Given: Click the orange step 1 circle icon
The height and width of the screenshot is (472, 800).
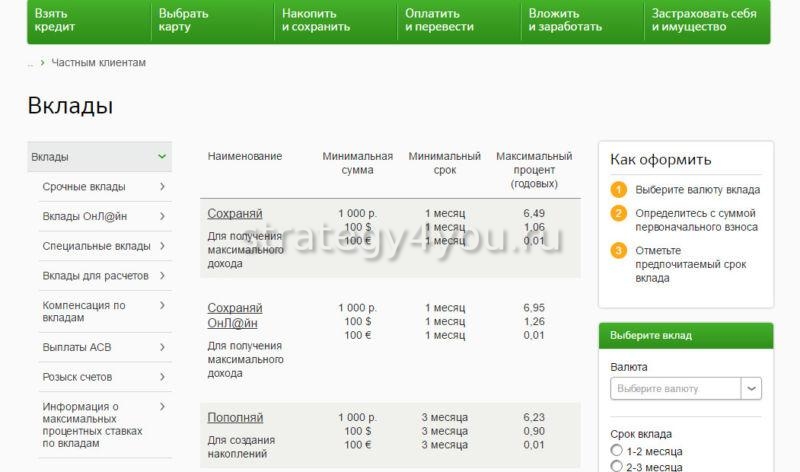Looking at the screenshot, I should click(x=619, y=189).
